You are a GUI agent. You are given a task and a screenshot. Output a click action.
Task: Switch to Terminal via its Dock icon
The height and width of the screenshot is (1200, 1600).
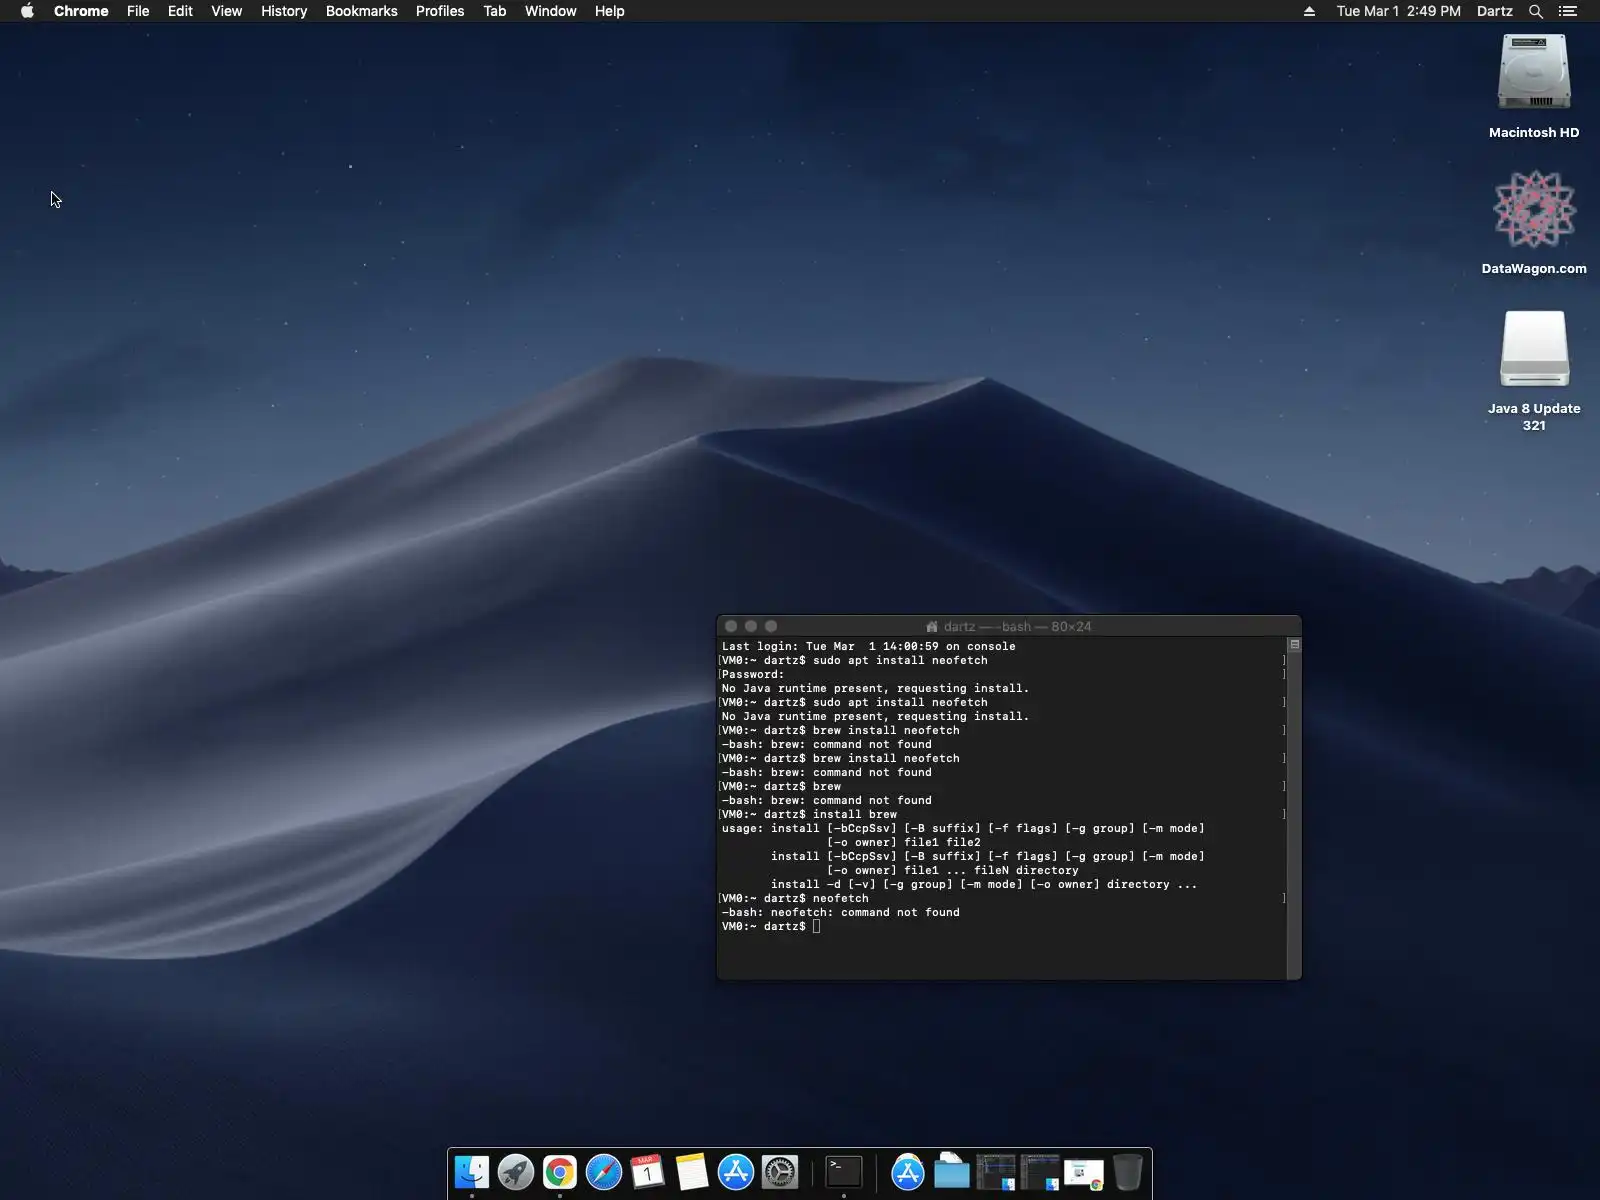pos(844,1172)
